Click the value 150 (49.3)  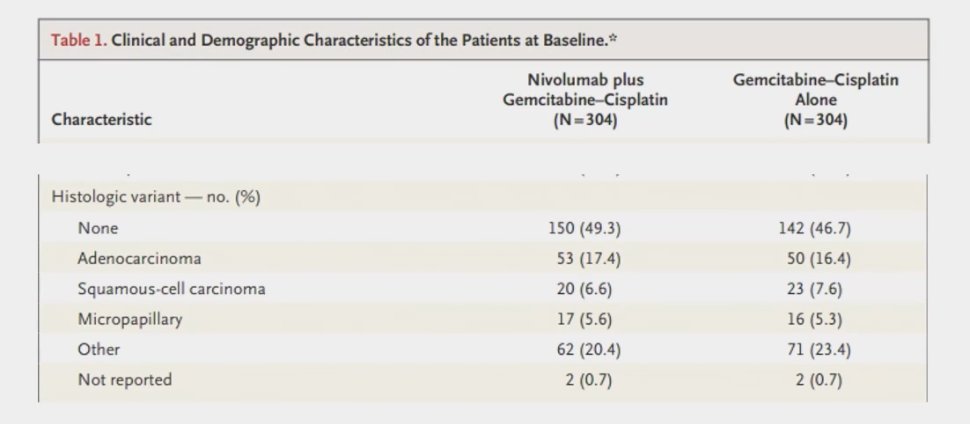coord(585,228)
